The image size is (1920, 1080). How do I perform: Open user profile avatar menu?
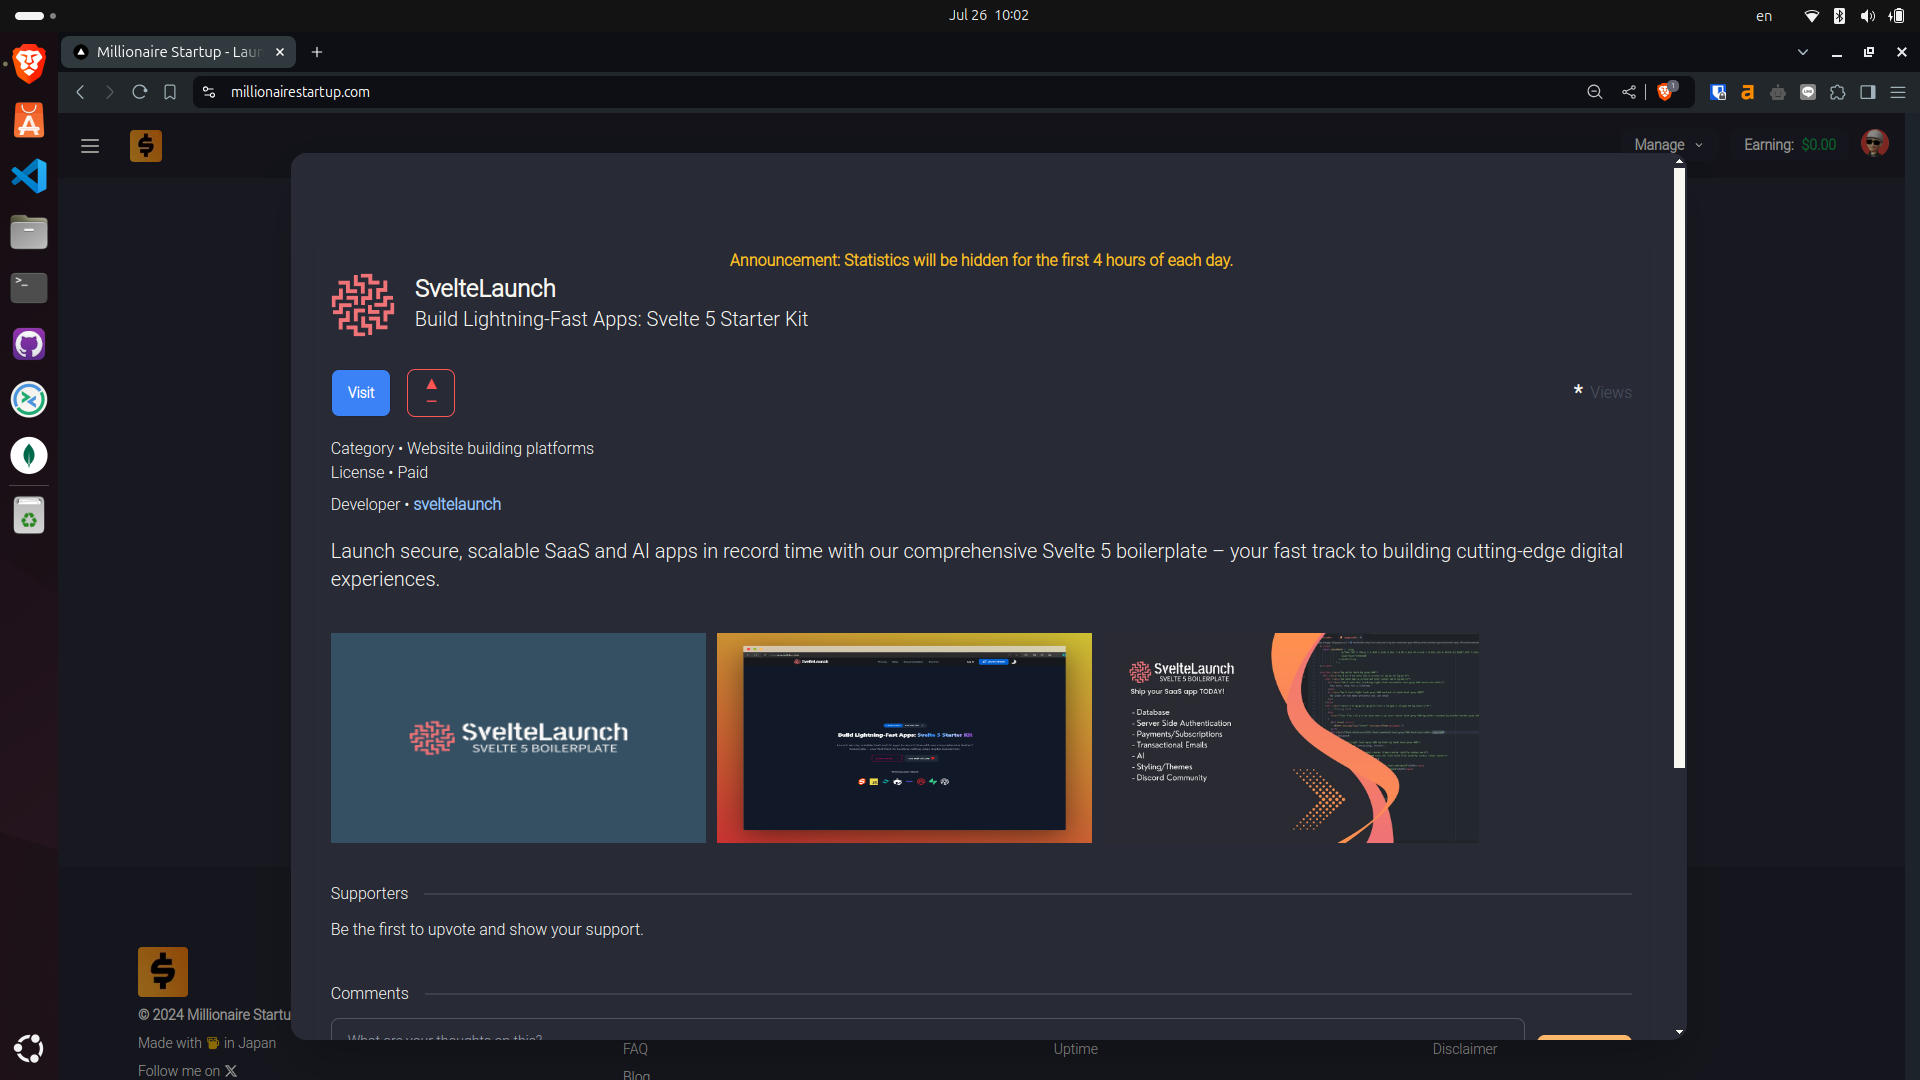point(1875,144)
